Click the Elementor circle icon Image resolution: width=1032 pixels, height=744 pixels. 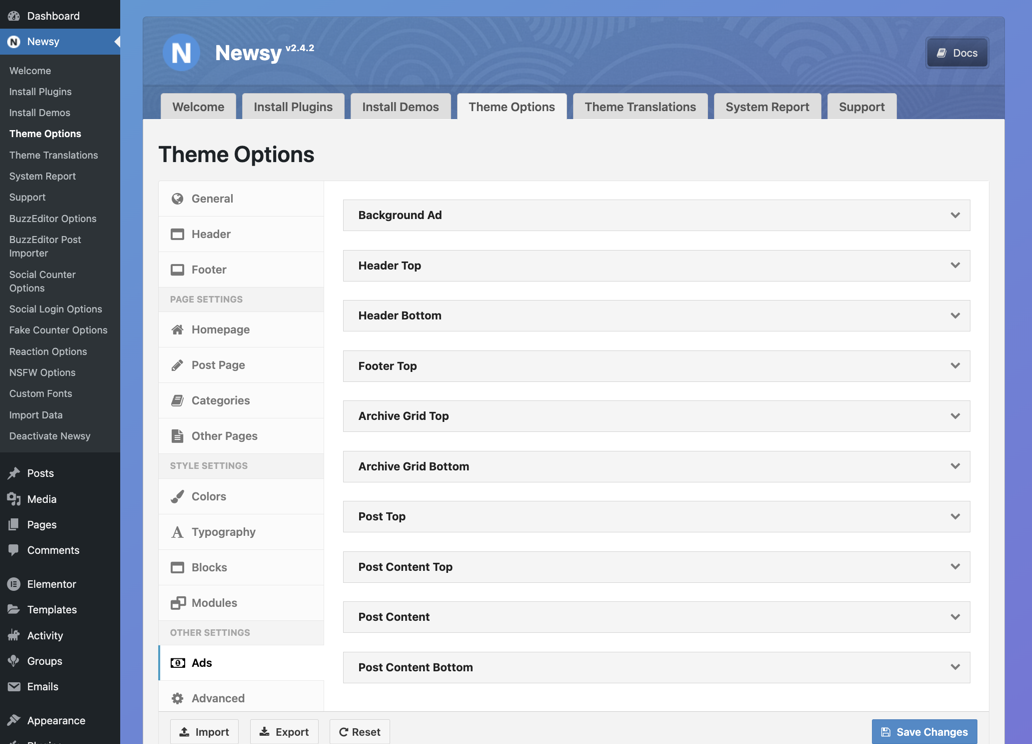coord(14,584)
